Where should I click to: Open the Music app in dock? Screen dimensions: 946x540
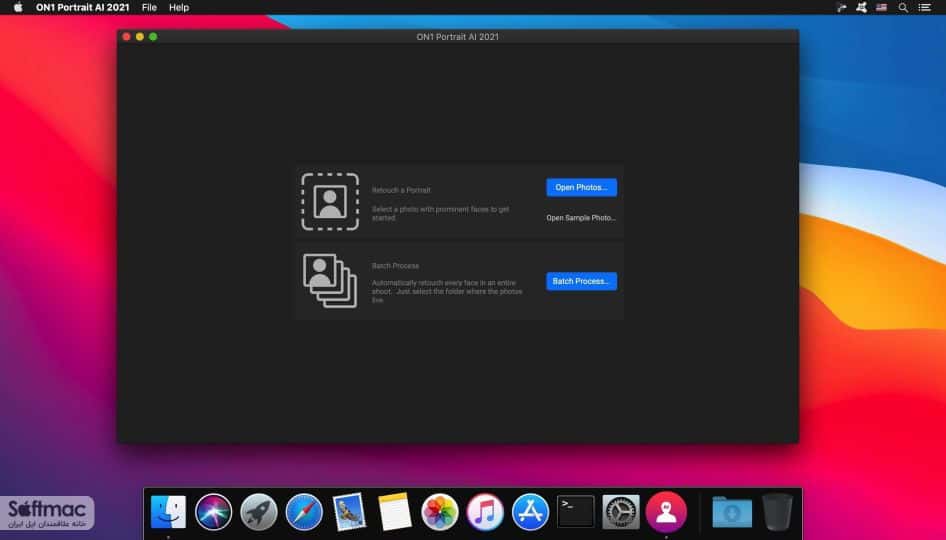pos(485,512)
